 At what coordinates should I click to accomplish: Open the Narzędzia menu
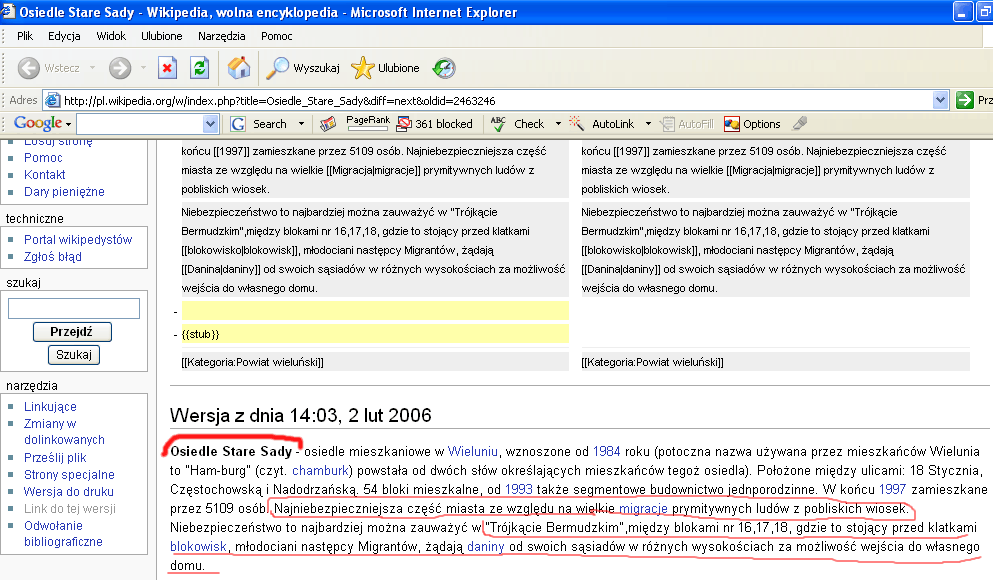click(222, 36)
